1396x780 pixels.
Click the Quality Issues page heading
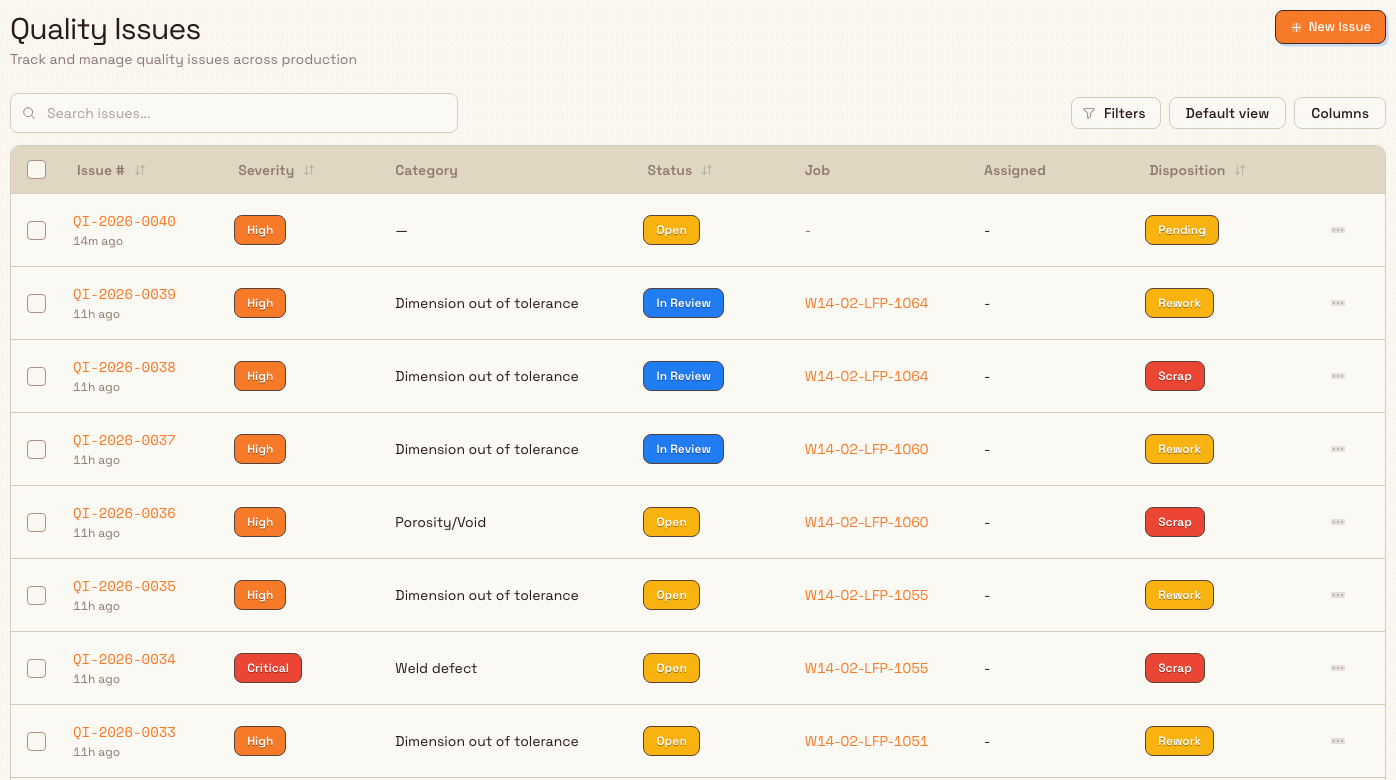click(x=105, y=30)
